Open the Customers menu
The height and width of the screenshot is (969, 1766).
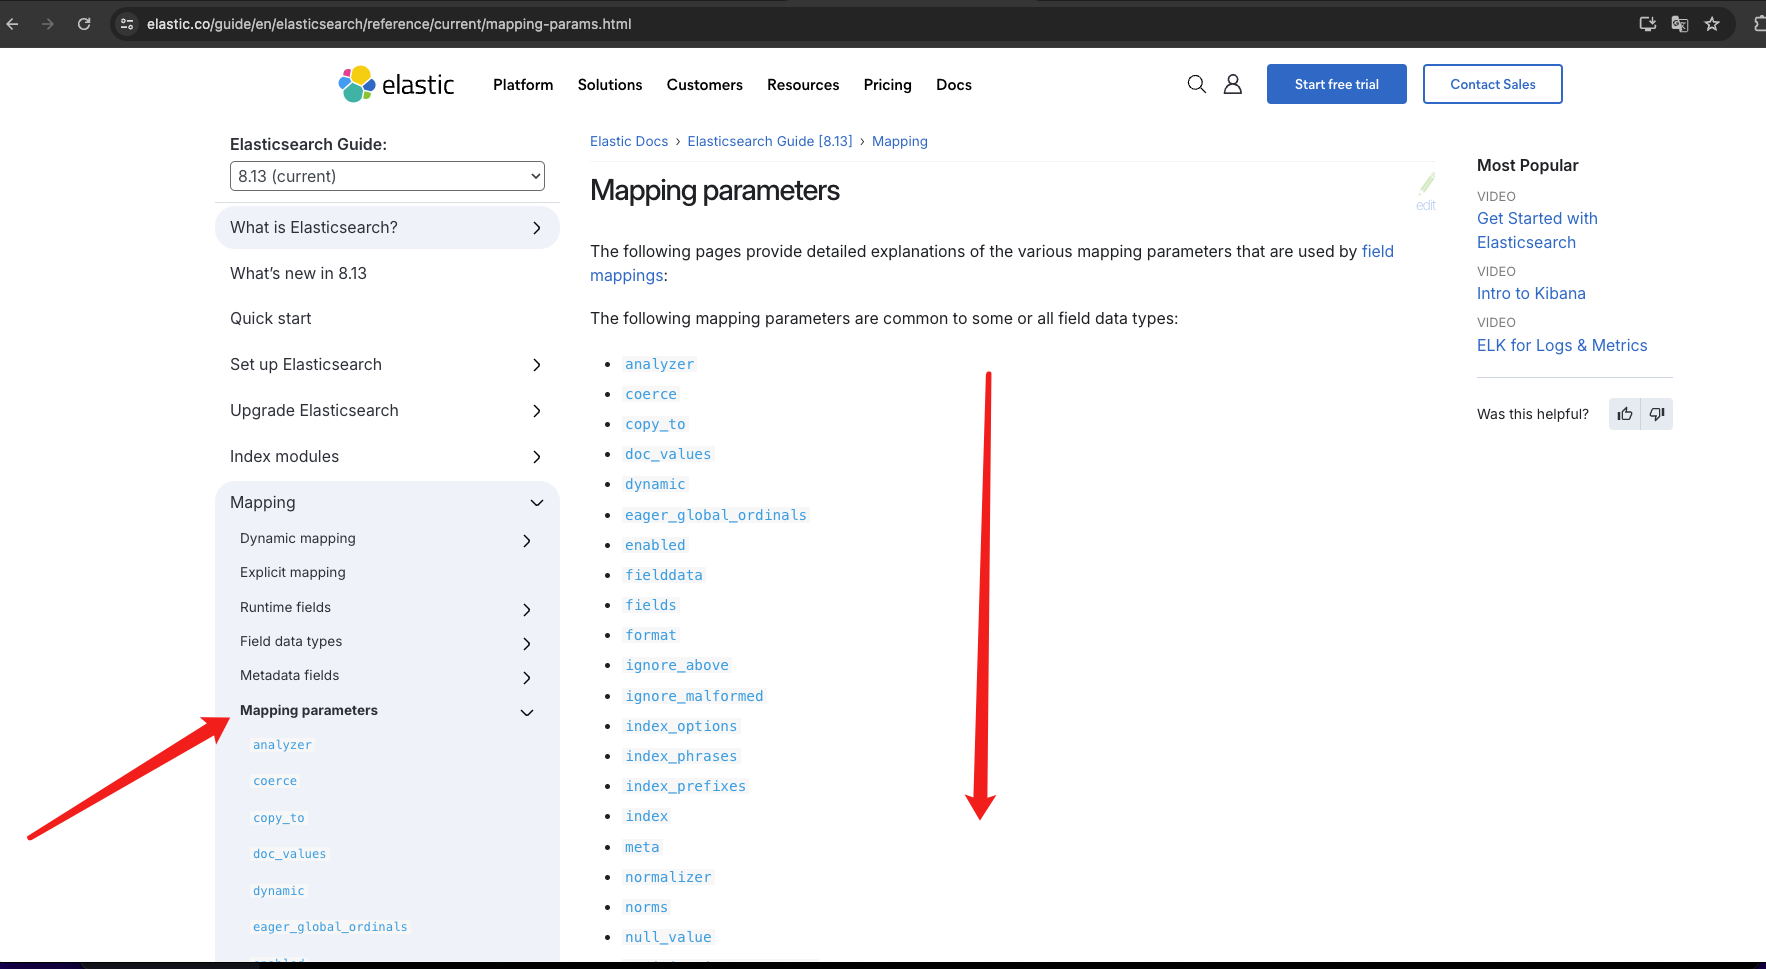705,85
